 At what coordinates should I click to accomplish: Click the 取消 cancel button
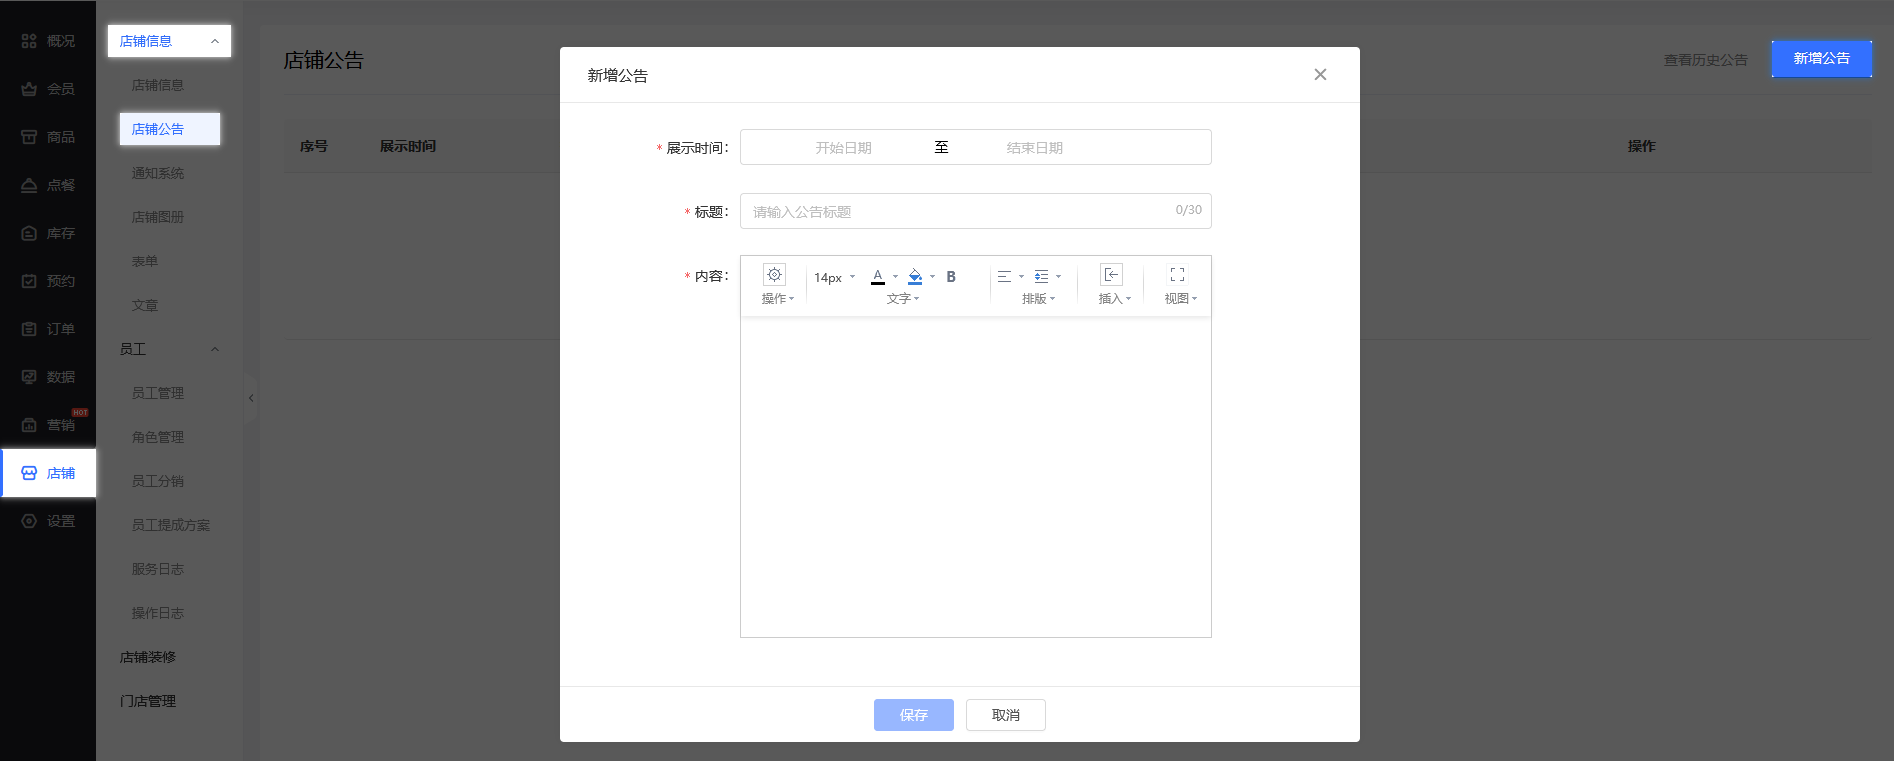pos(1005,715)
